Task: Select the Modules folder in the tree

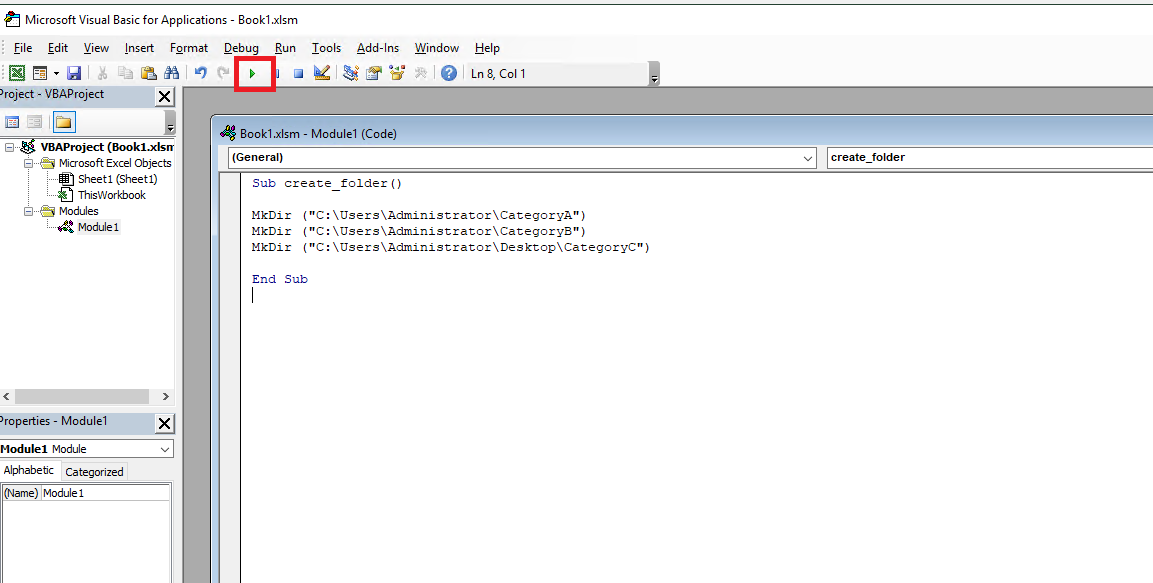Action: coord(79,211)
